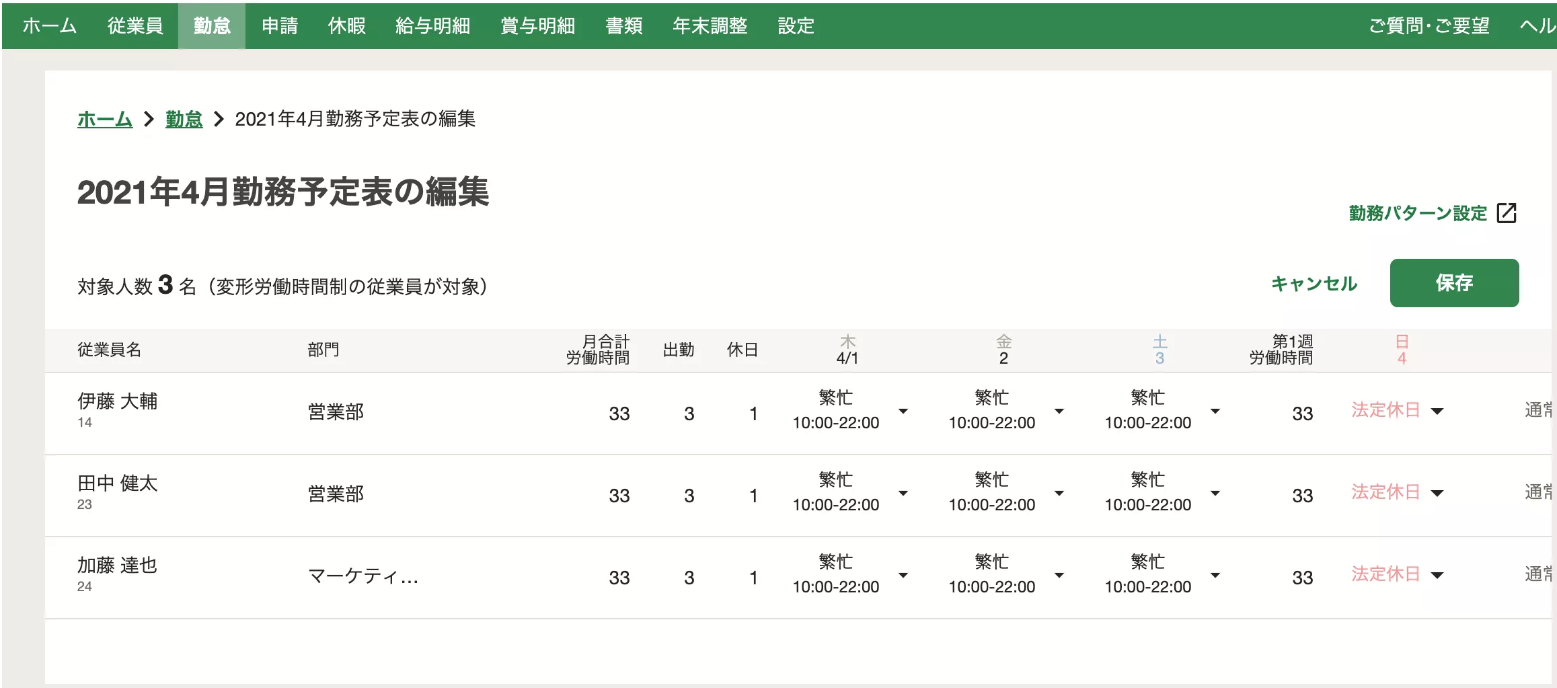This screenshot has height=688, width=1557.
Task: Open 田中健太's 4/3 繁忙 shift dropdown
Action: [x=1215, y=493]
